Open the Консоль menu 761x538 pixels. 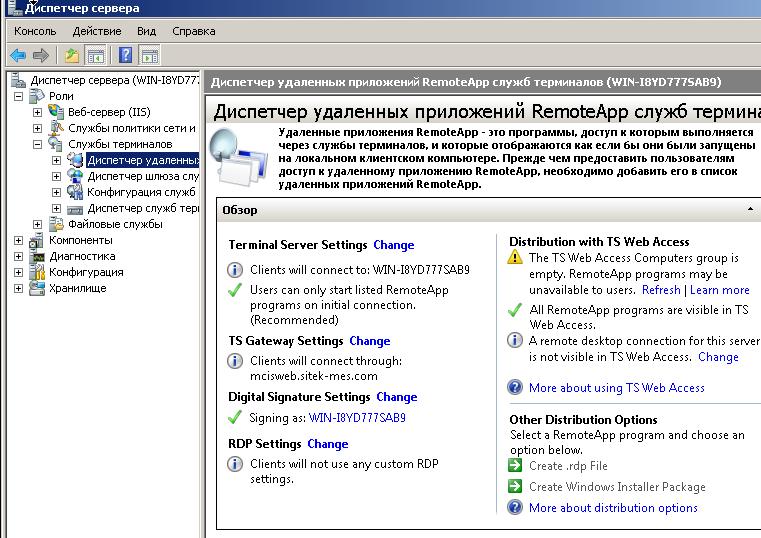pyautogui.click(x=35, y=31)
